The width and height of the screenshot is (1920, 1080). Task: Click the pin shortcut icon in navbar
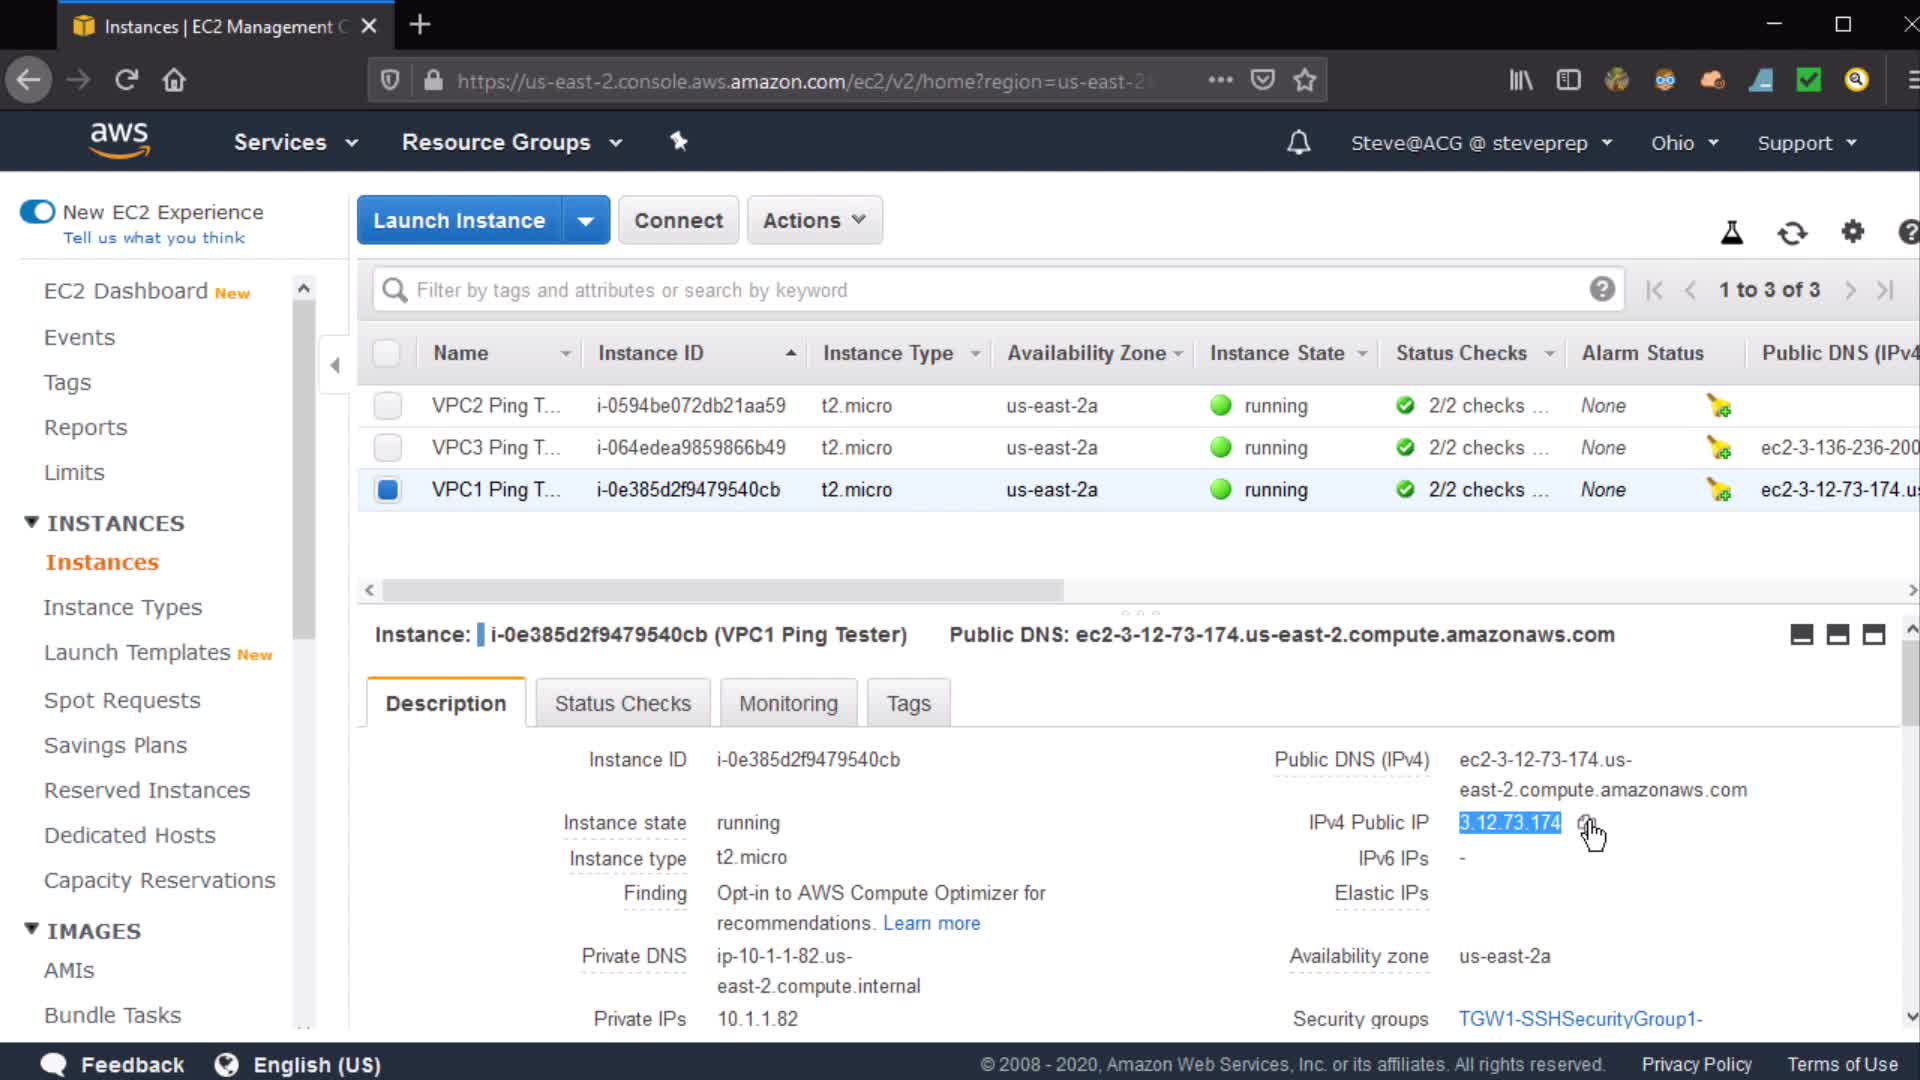[679, 142]
